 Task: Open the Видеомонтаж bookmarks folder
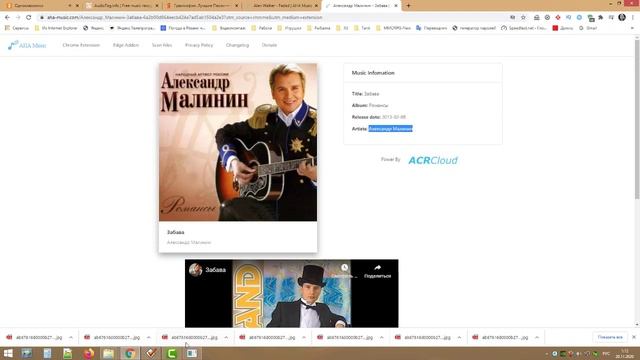(x=229, y=28)
